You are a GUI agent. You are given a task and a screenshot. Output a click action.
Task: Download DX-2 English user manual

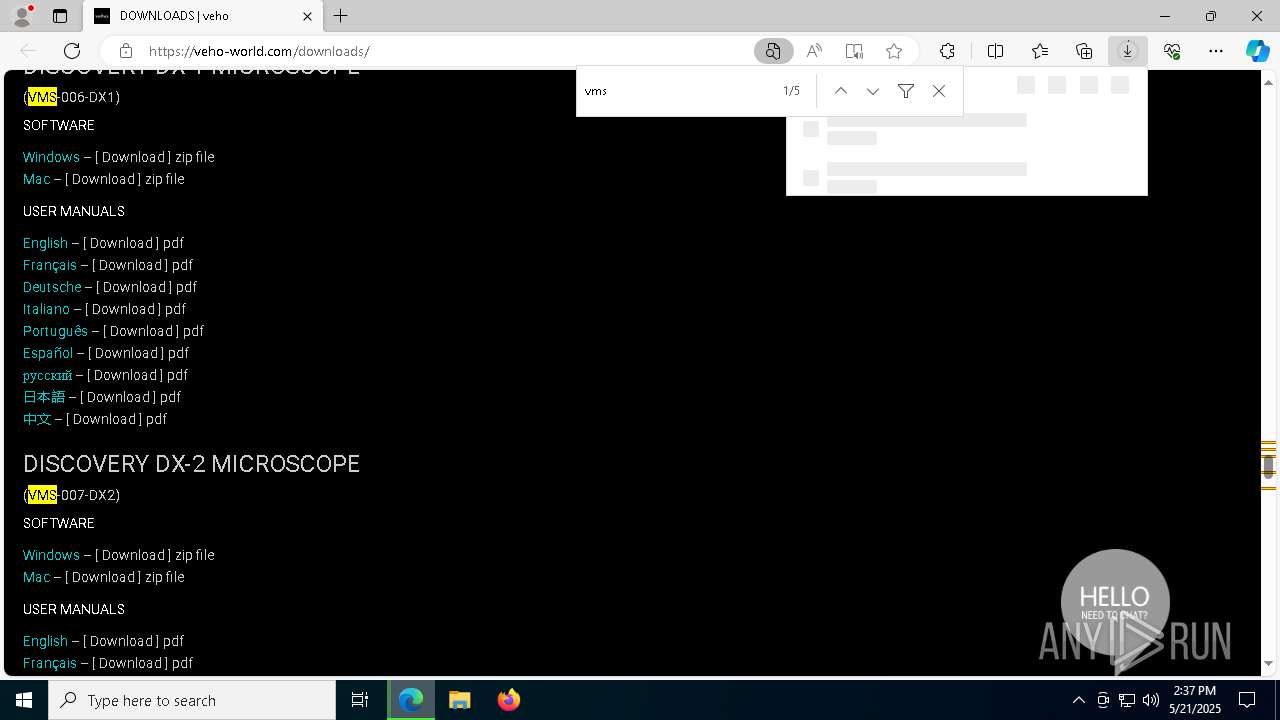pos(119,641)
